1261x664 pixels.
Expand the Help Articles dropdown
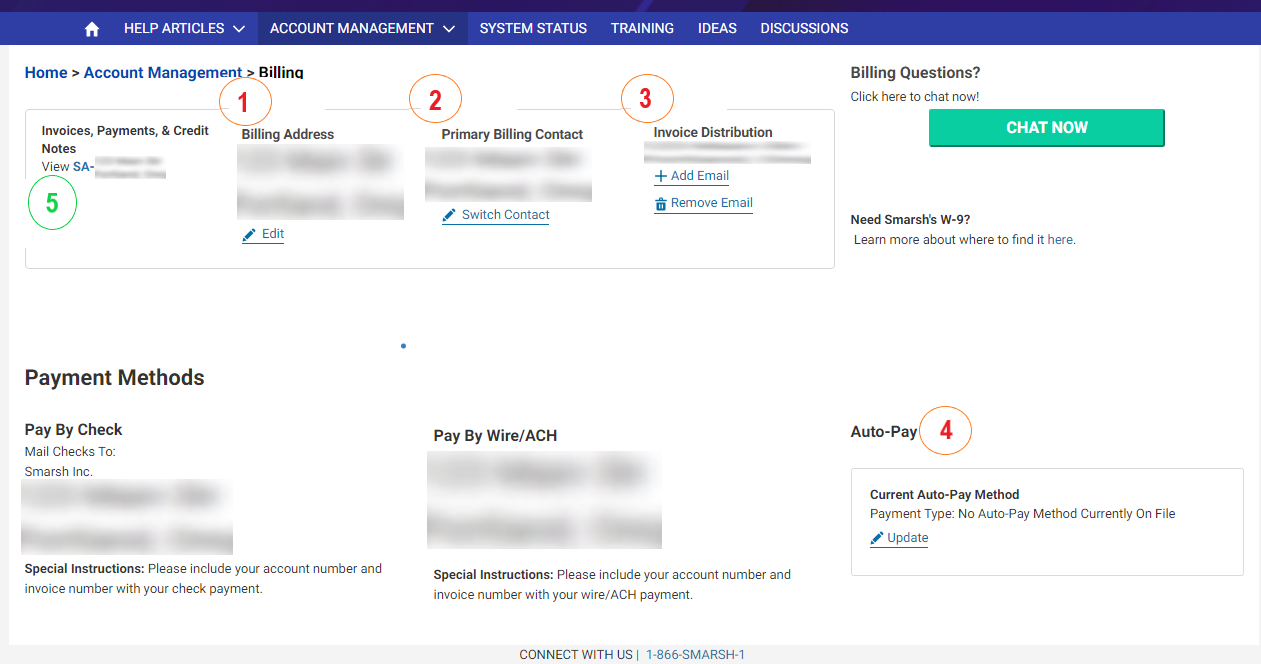coord(184,28)
